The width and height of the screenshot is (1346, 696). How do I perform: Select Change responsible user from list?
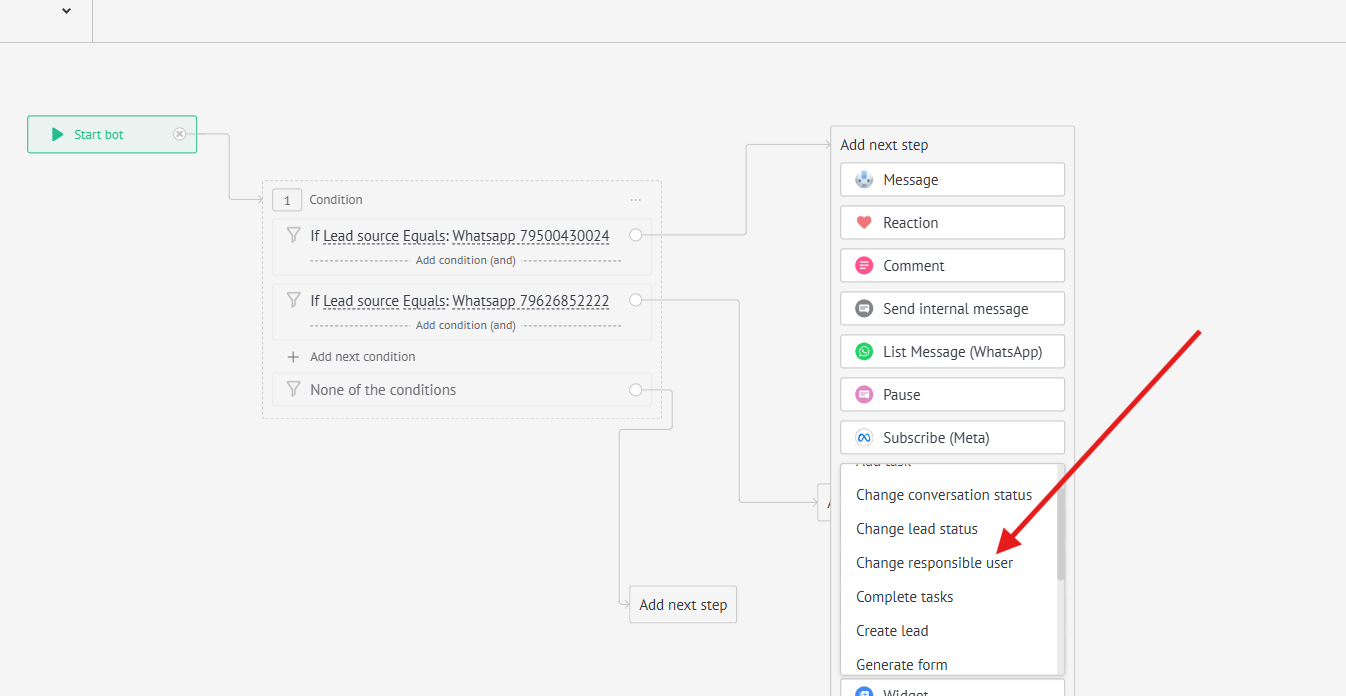(934, 563)
